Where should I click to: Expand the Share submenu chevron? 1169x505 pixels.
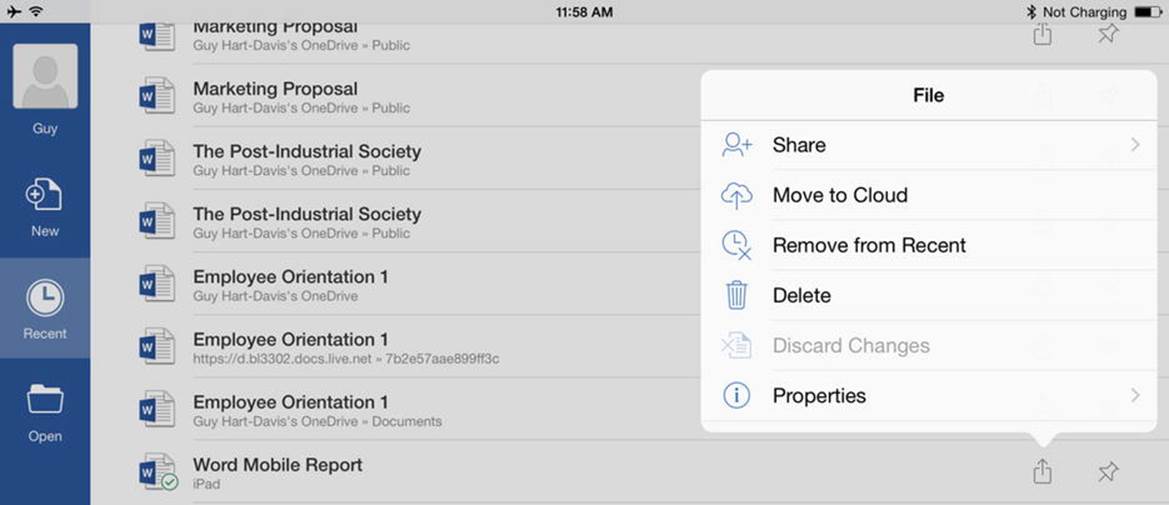tap(1135, 145)
